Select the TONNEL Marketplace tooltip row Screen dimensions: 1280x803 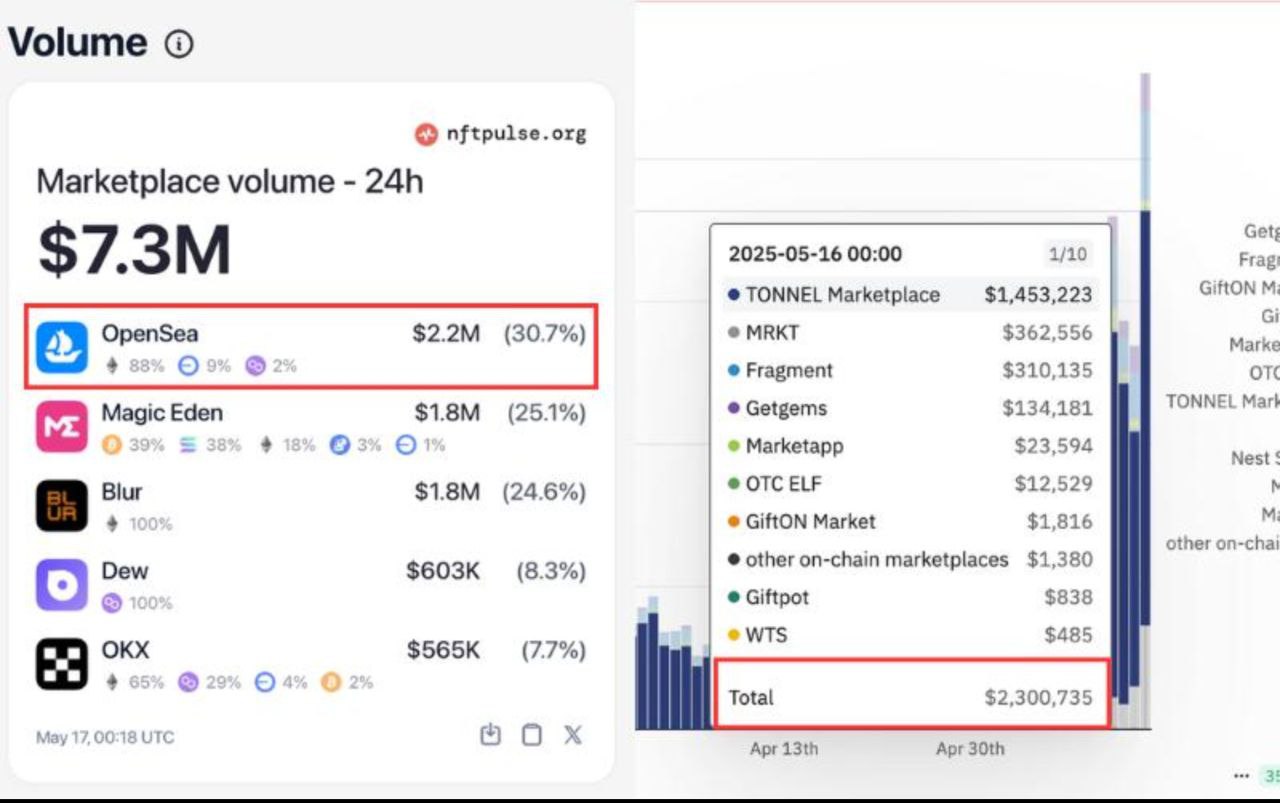(909, 295)
